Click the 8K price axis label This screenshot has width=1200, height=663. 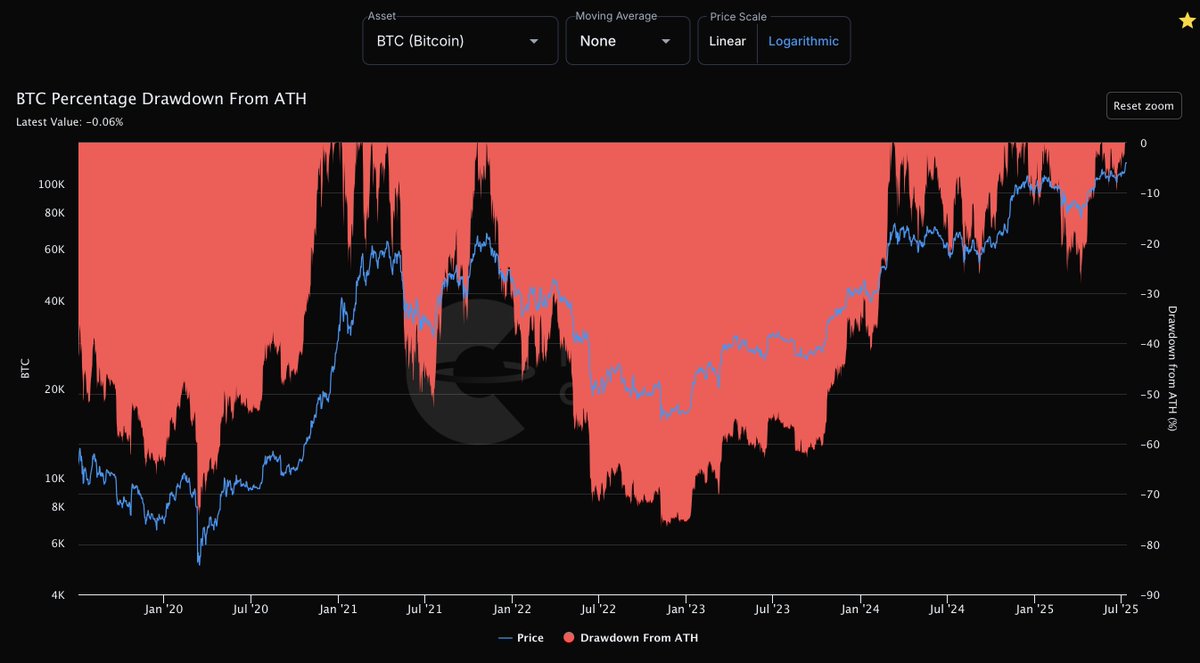tap(57, 508)
